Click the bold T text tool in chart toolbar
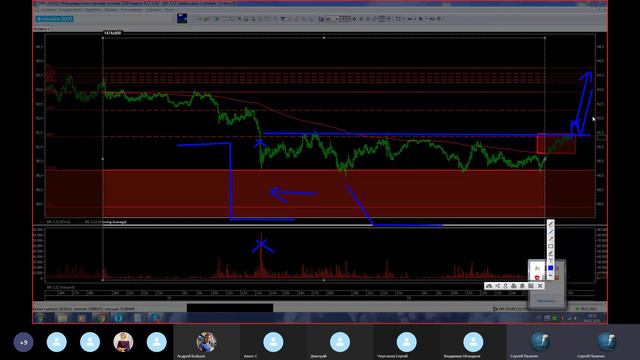The width and height of the screenshot is (640, 360). 282,19
